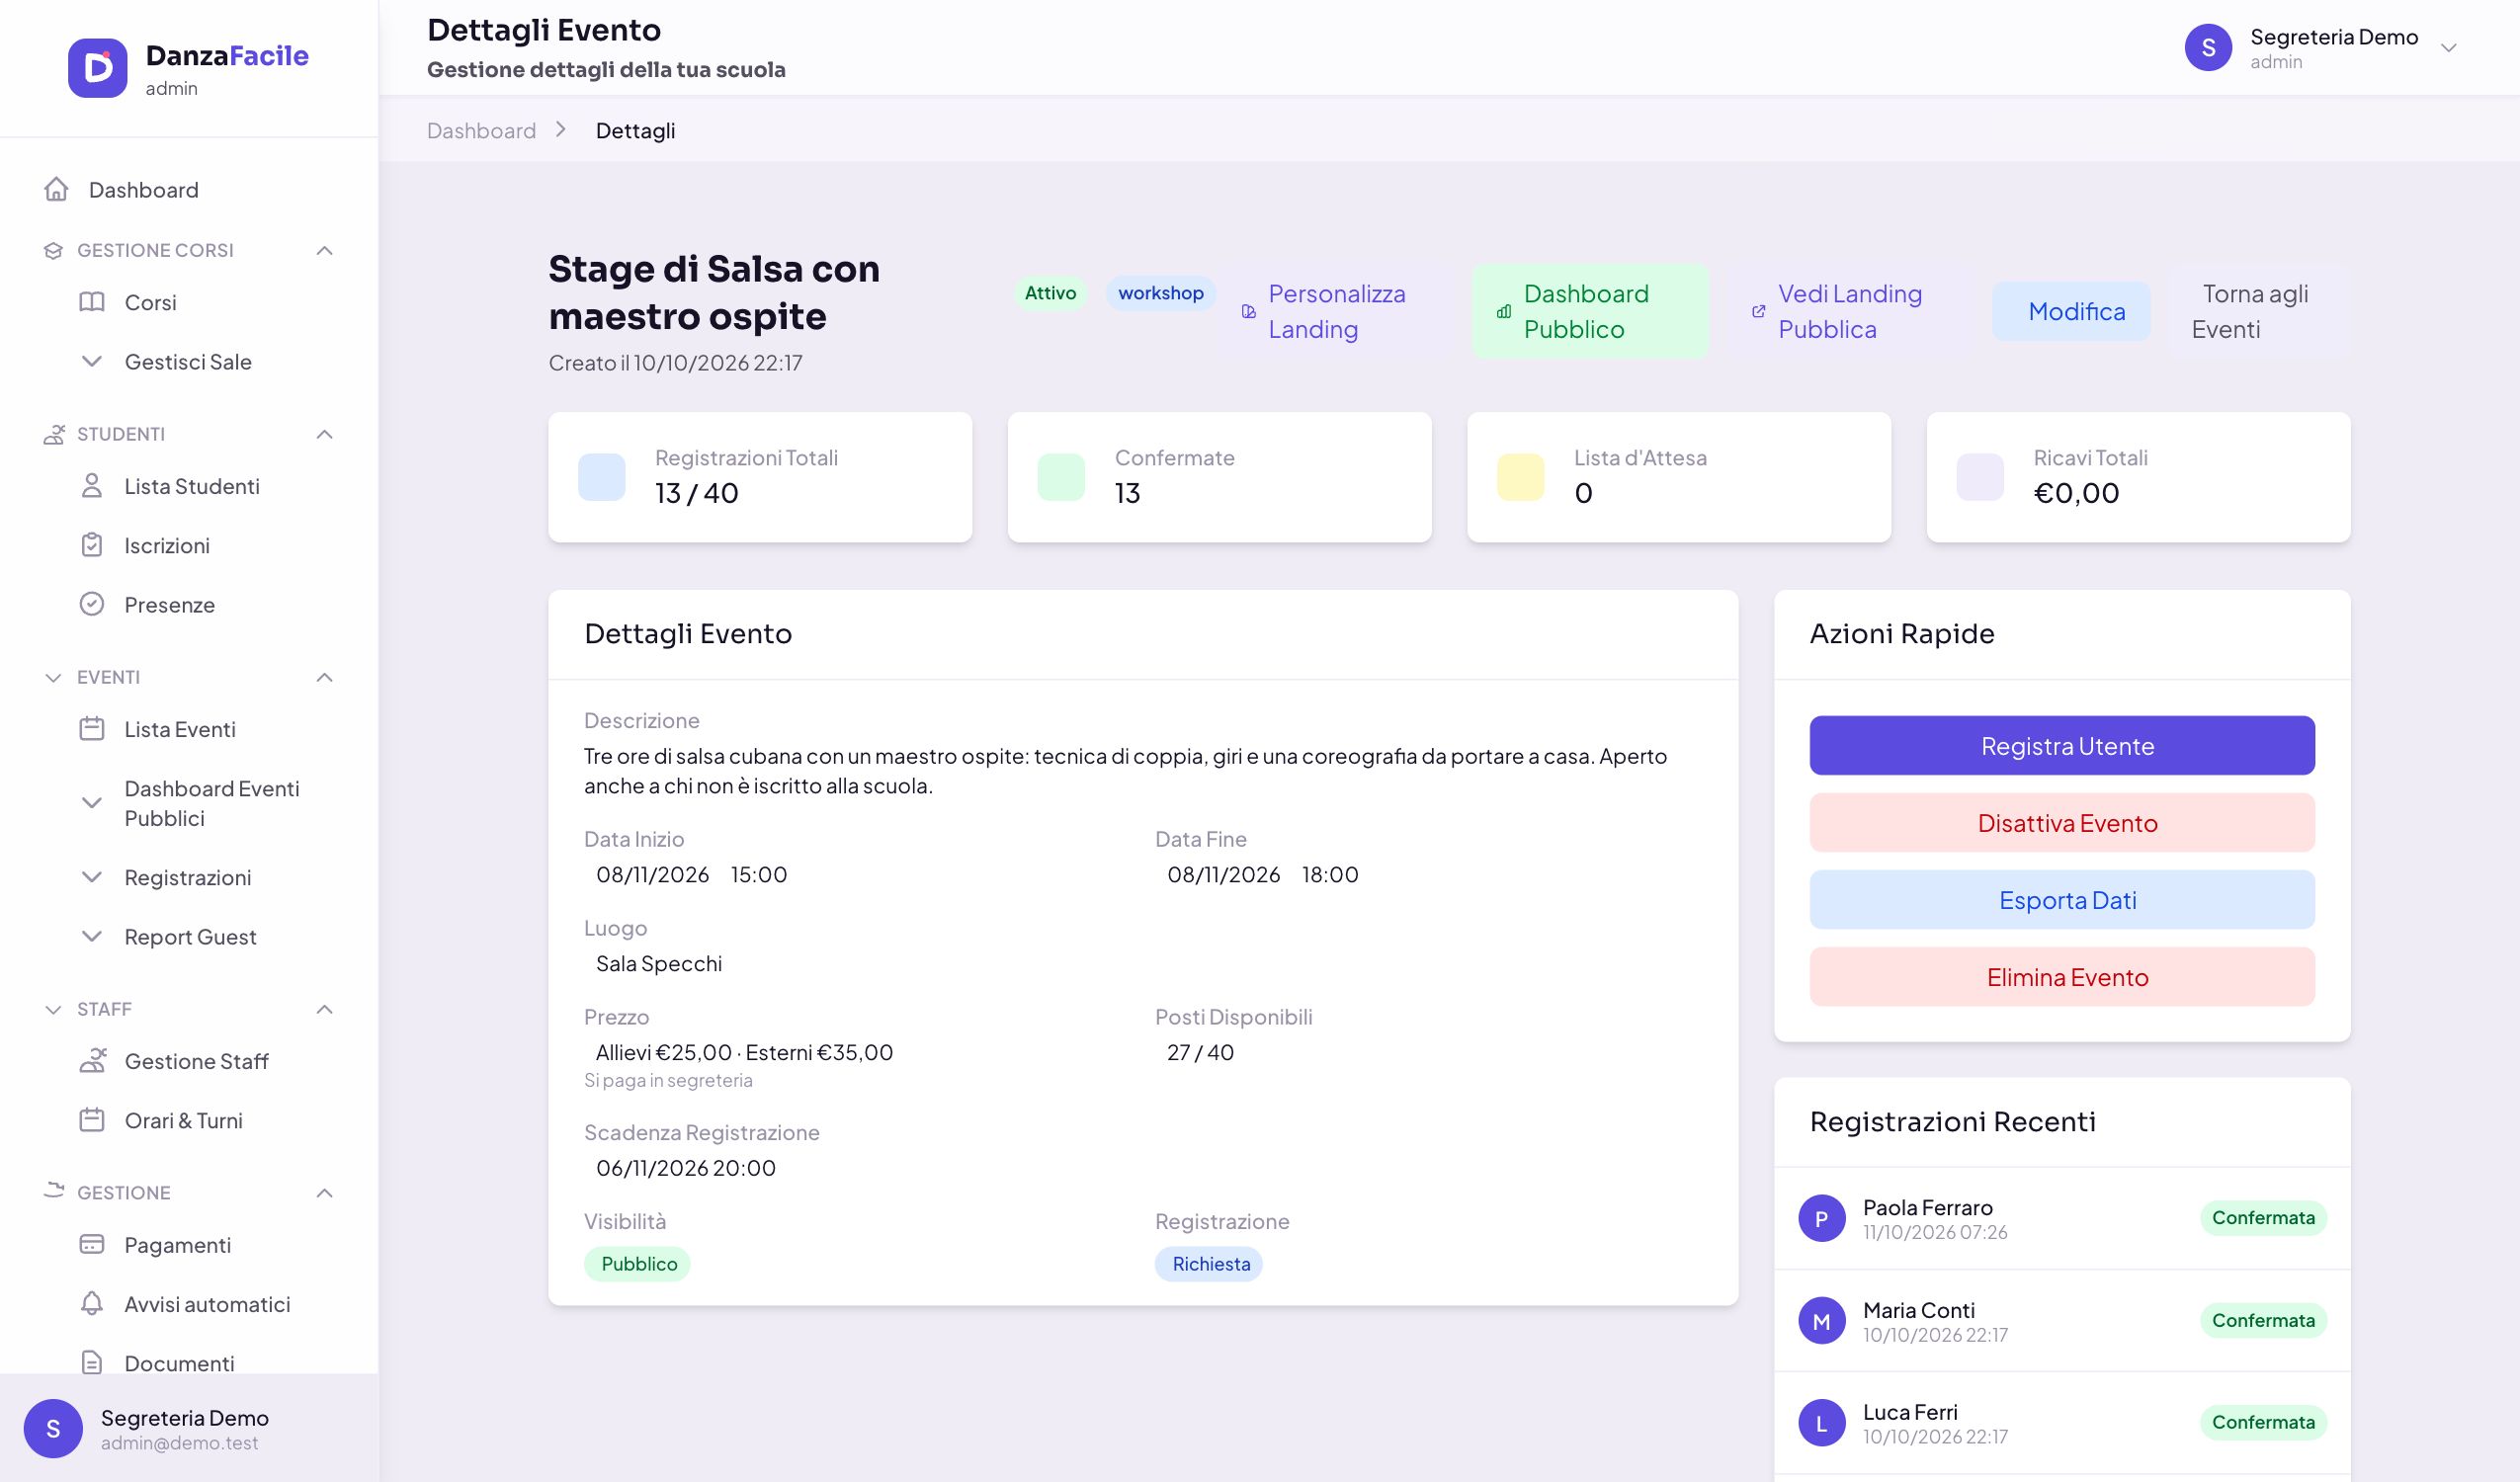The height and width of the screenshot is (1482, 2520).
Task: Click the workshop tag badge
Action: click(1160, 293)
